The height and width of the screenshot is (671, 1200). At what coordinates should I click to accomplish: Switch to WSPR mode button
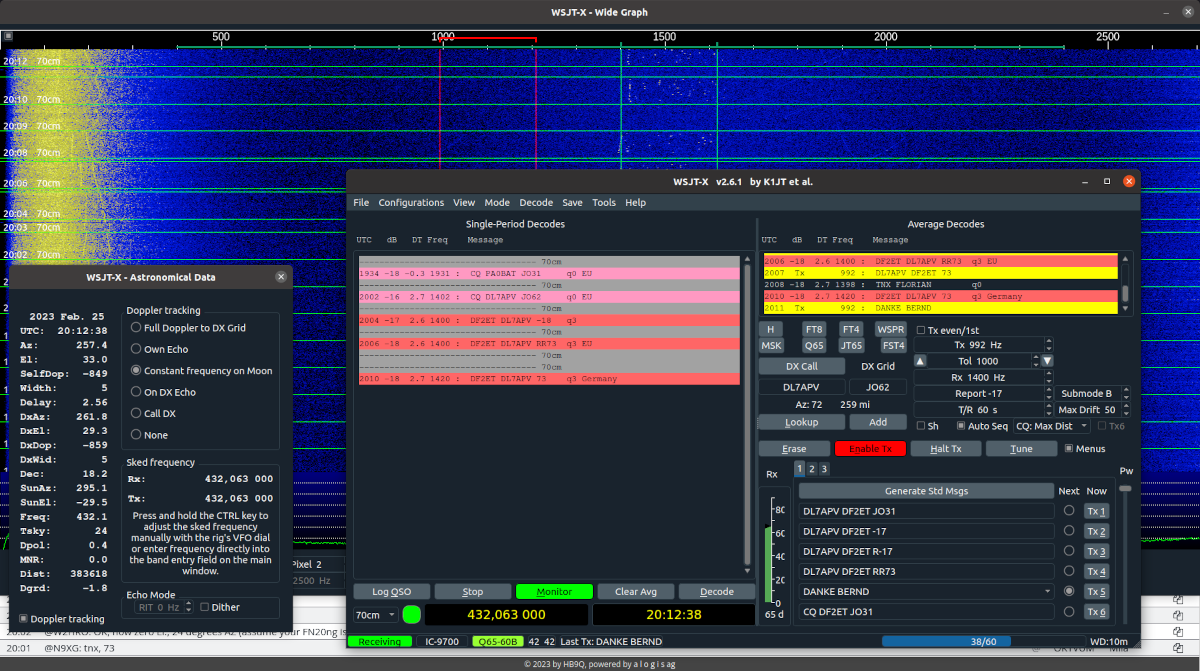[x=891, y=329]
